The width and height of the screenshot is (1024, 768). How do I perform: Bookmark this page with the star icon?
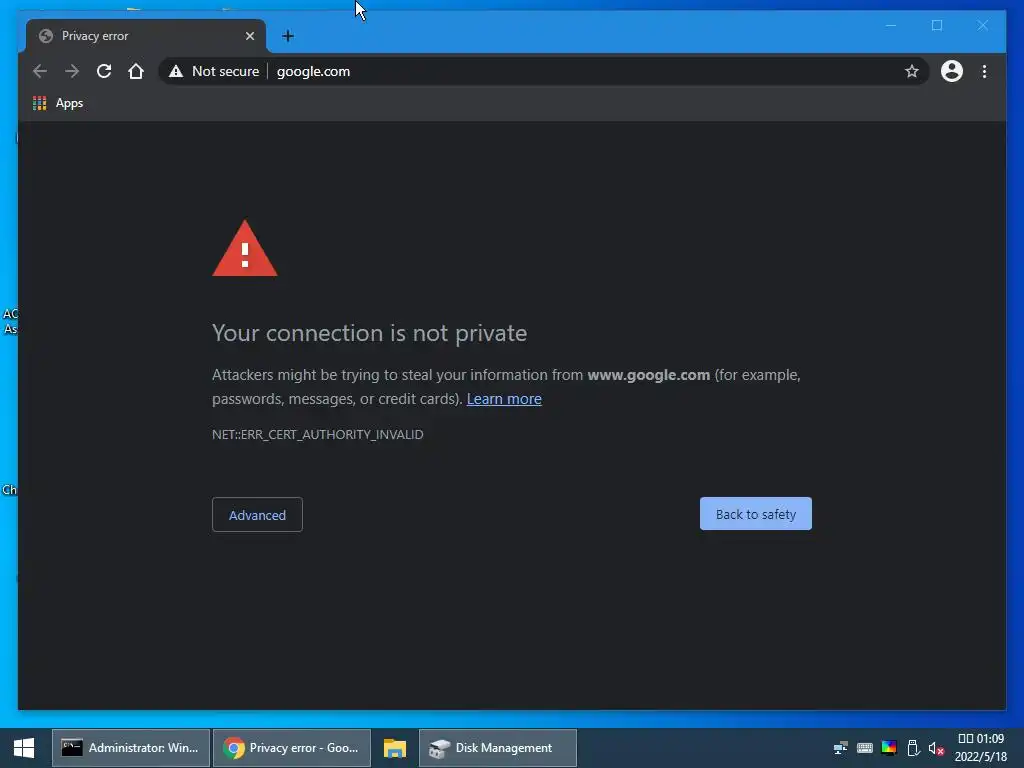[x=912, y=71]
